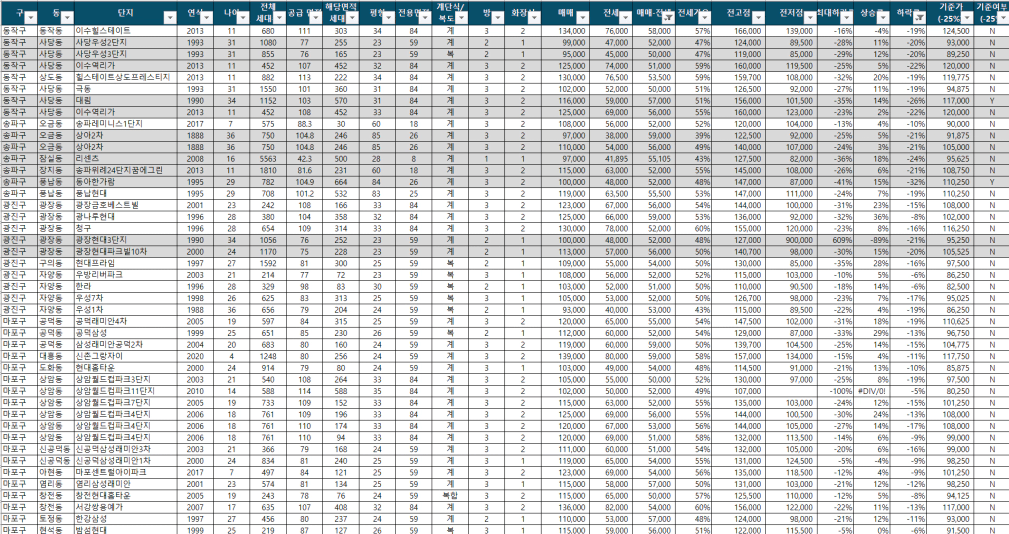Open the 기준가 (-25%) filter dropdown

[967, 18]
